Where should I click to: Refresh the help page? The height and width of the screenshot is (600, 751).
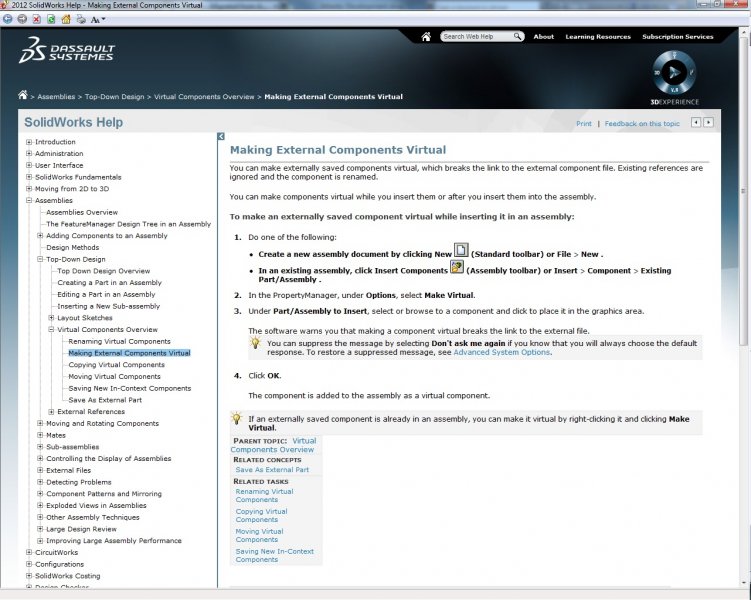[51, 19]
